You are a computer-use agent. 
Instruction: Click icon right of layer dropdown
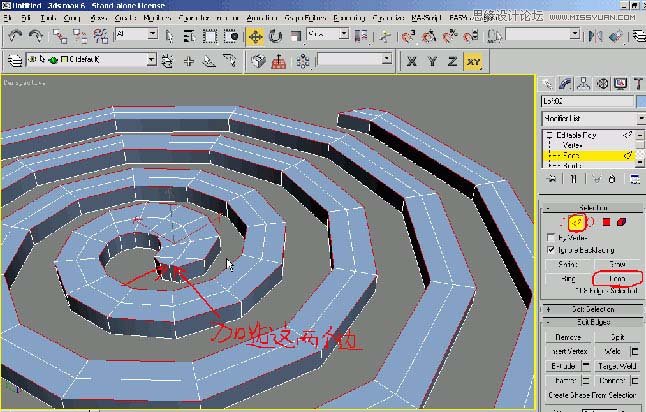[x=167, y=61]
